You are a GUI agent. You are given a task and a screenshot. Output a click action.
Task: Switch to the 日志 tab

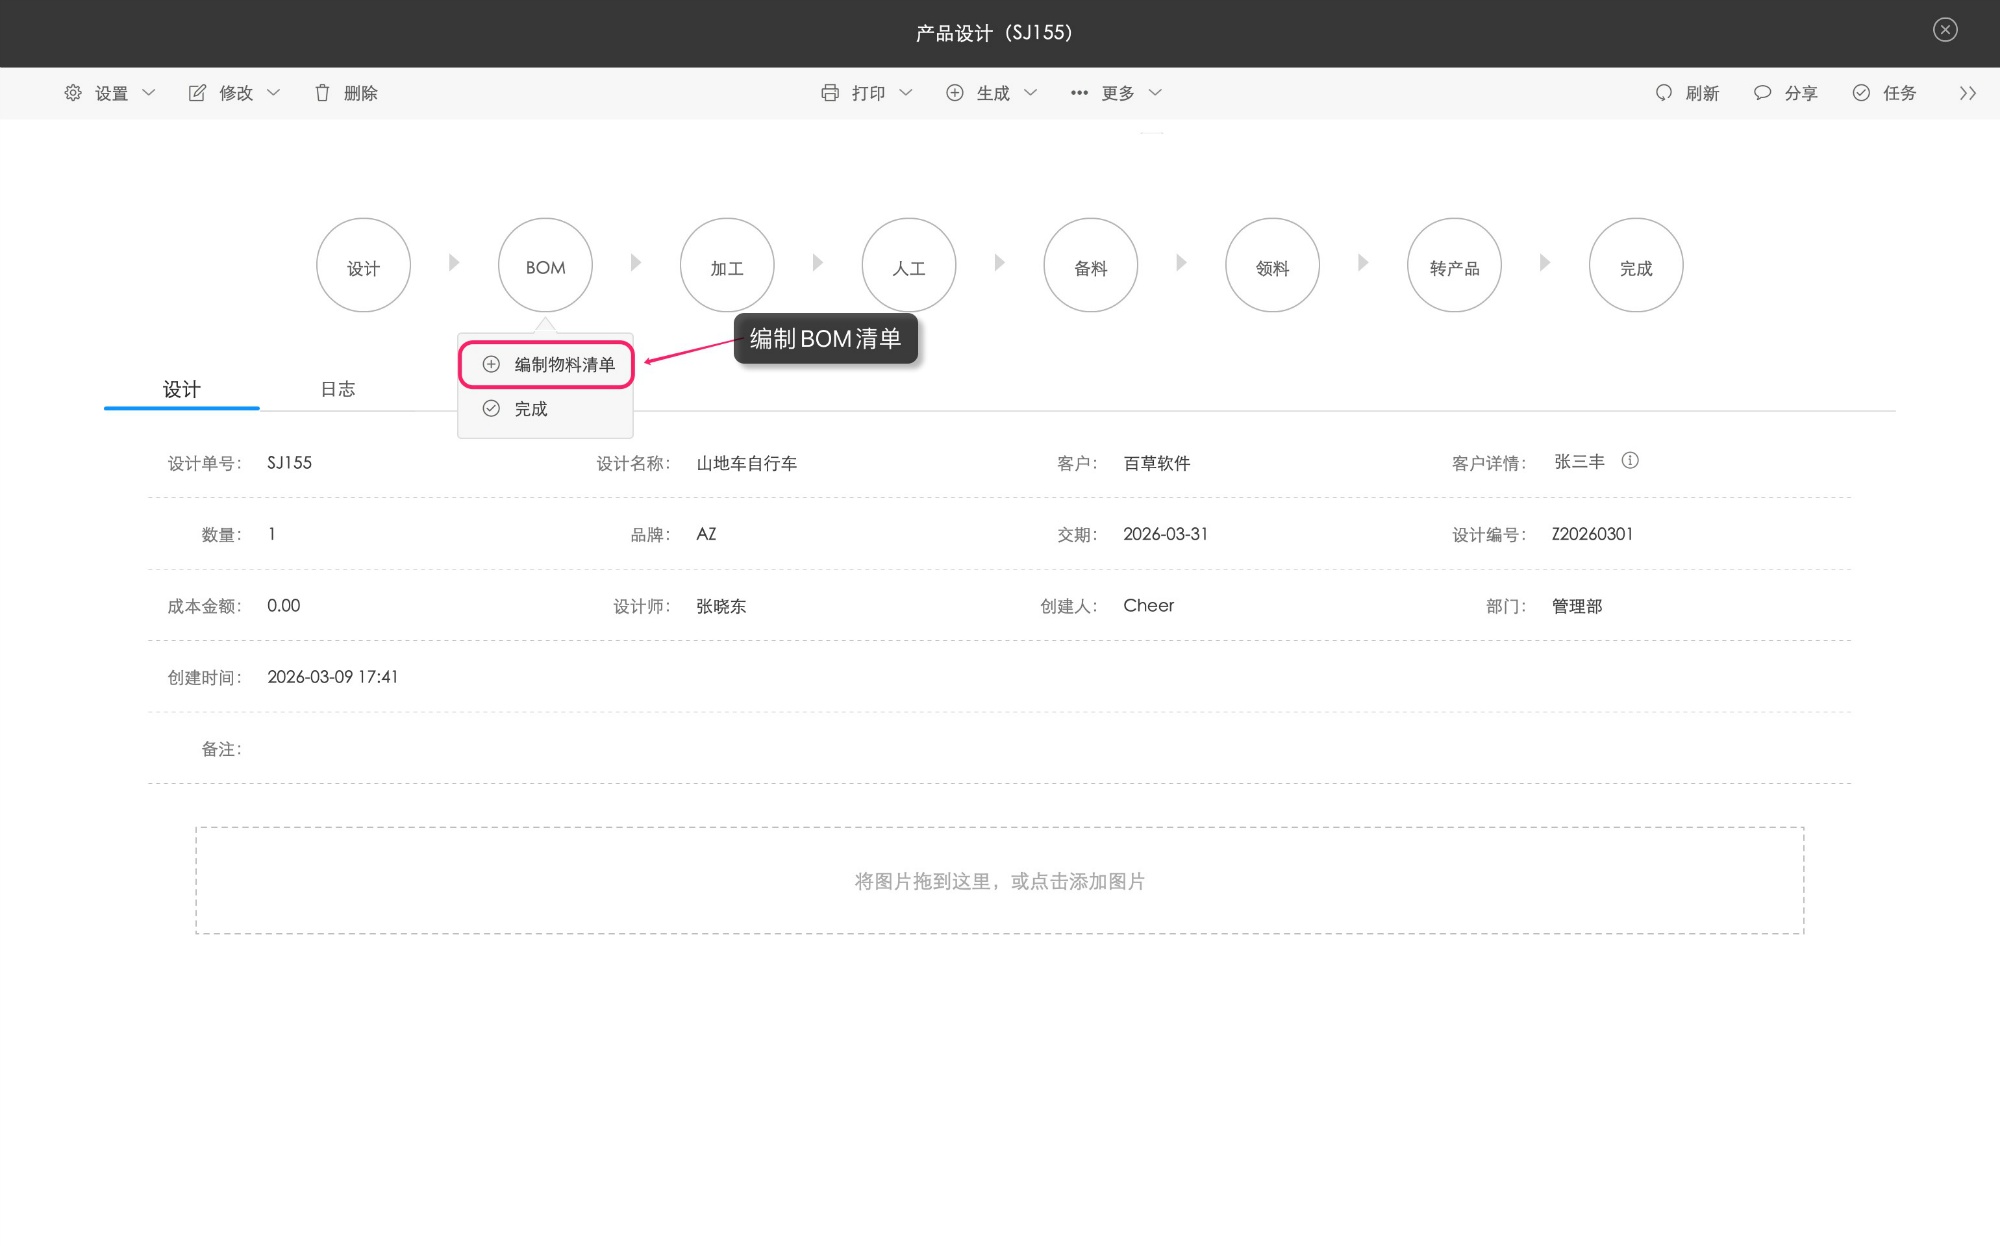pos(337,389)
